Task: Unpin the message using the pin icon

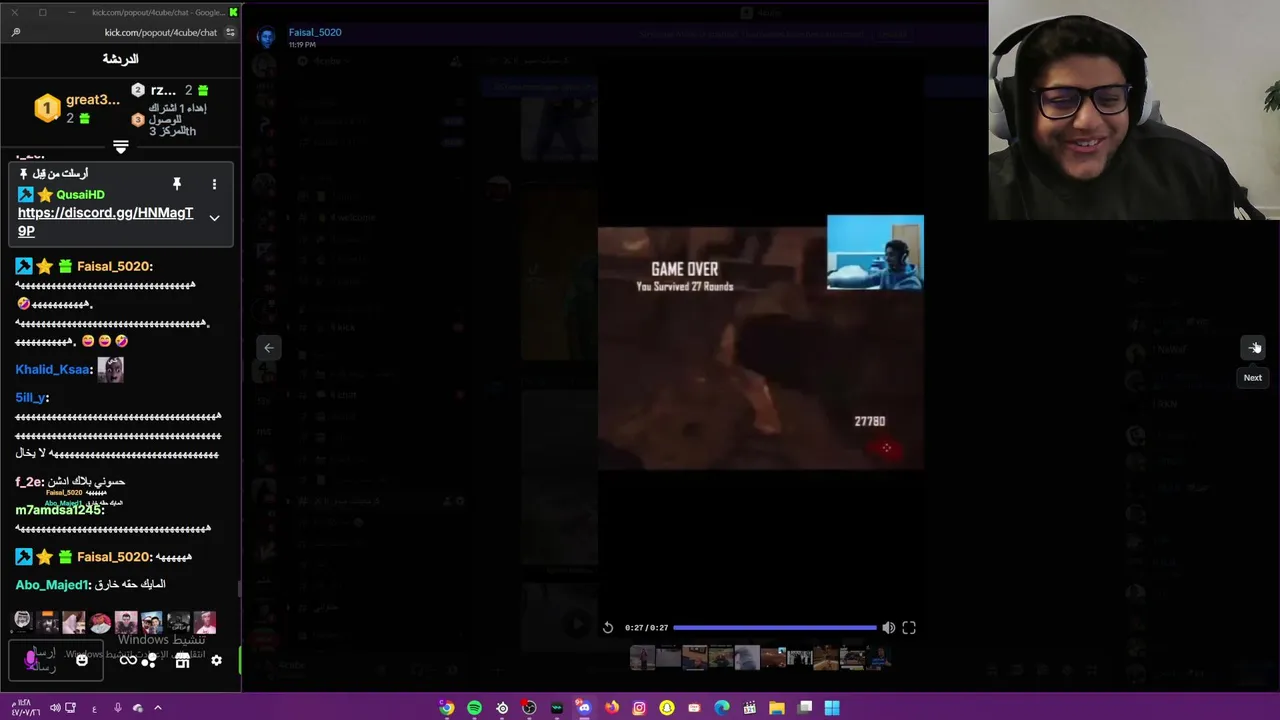Action: tap(177, 184)
